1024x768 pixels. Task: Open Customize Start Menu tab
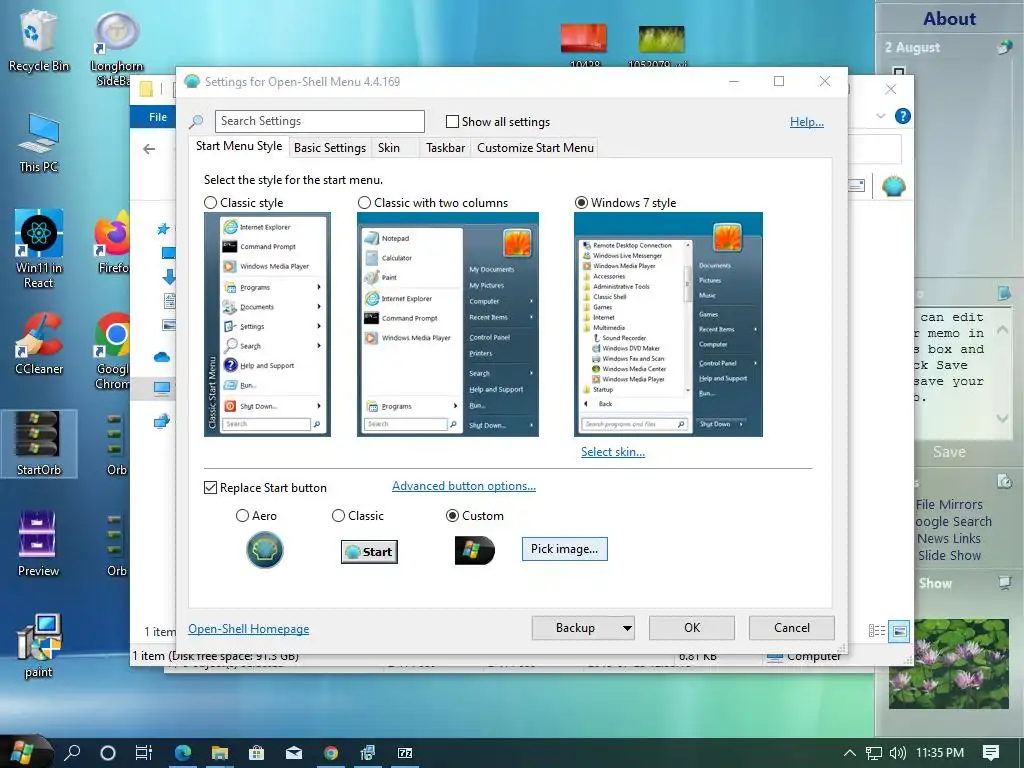536,148
